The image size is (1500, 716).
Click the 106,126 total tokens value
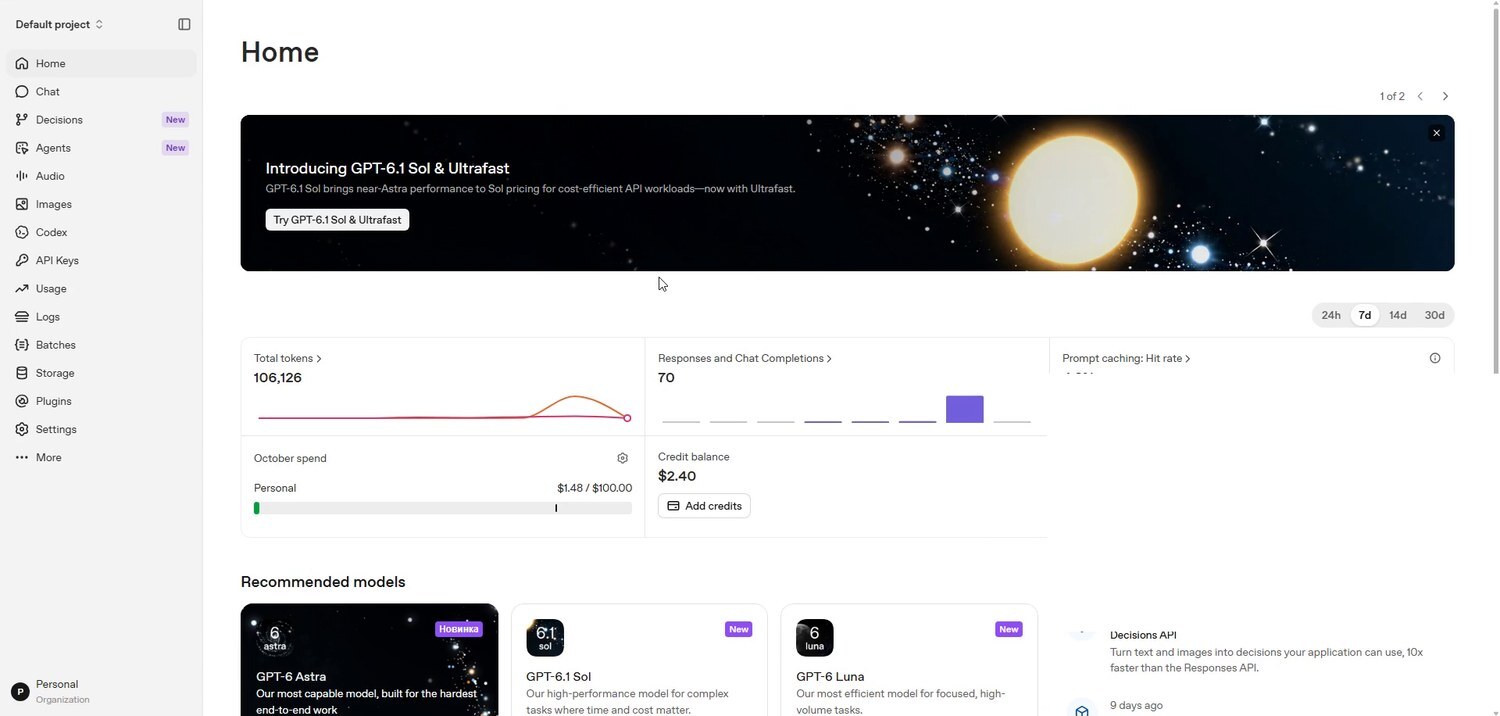(x=278, y=378)
